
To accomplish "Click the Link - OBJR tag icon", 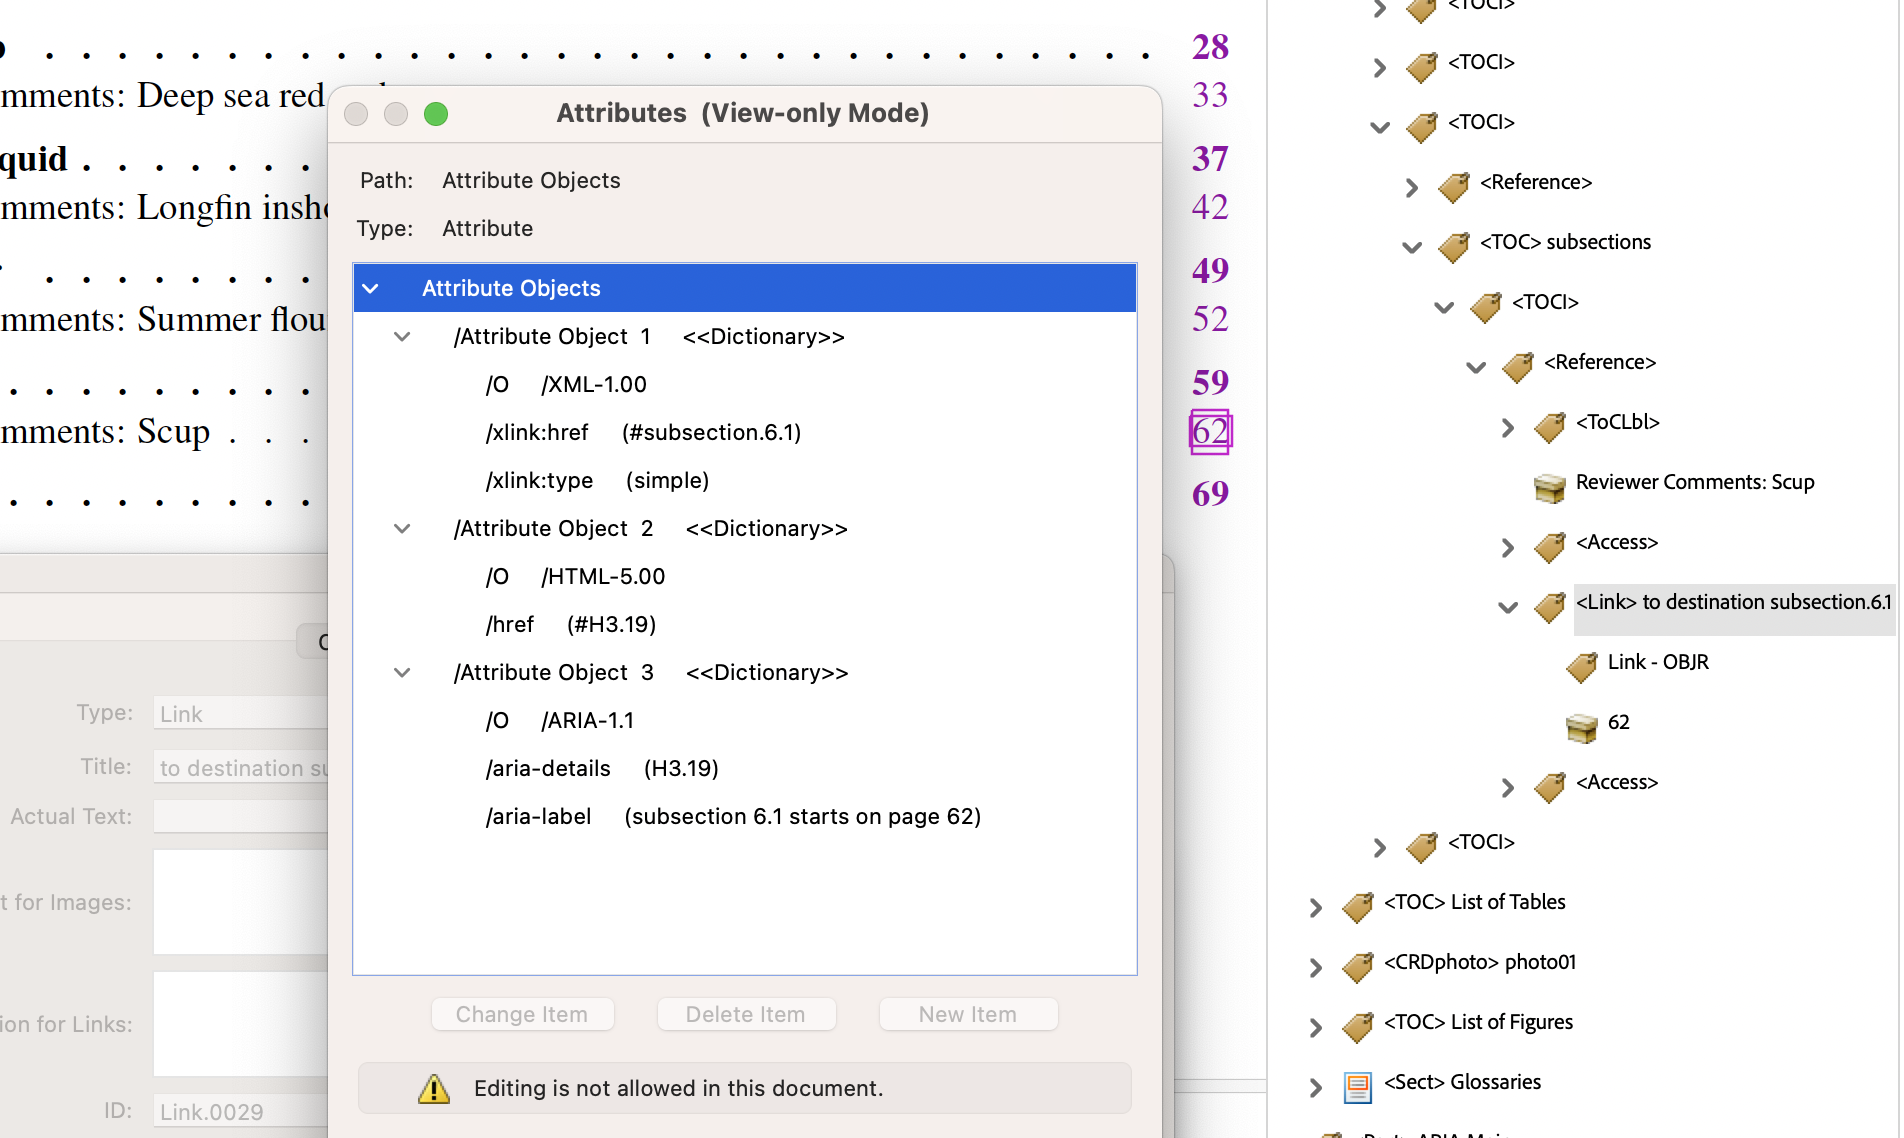I will point(1582,666).
